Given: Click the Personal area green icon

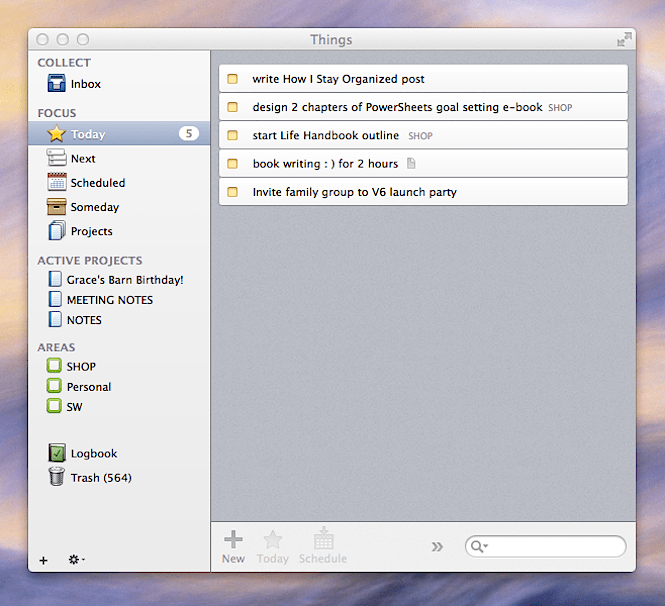Looking at the screenshot, I should click(x=54, y=386).
